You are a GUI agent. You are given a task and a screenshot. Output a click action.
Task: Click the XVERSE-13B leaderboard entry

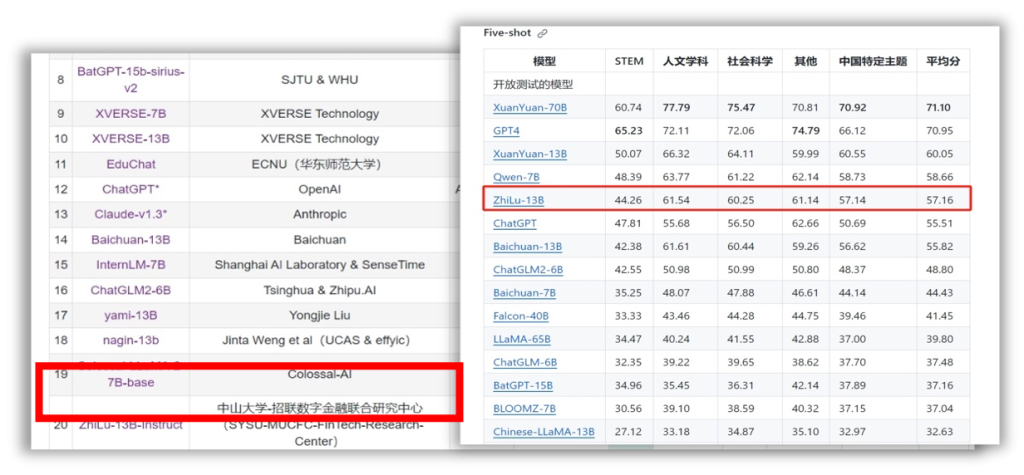point(131,139)
